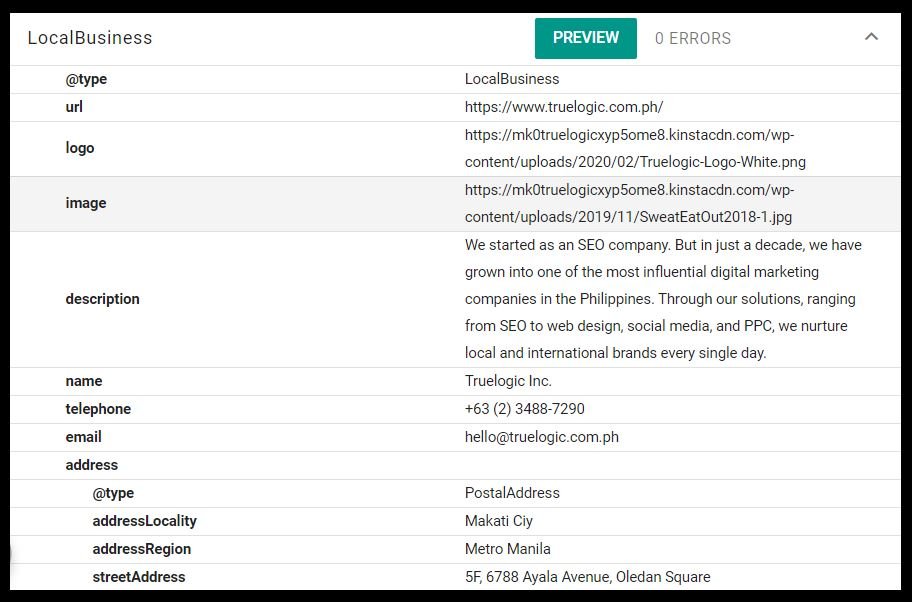Image resolution: width=912 pixels, height=602 pixels.
Task: Click the telephone property label
Action: coord(98,409)
